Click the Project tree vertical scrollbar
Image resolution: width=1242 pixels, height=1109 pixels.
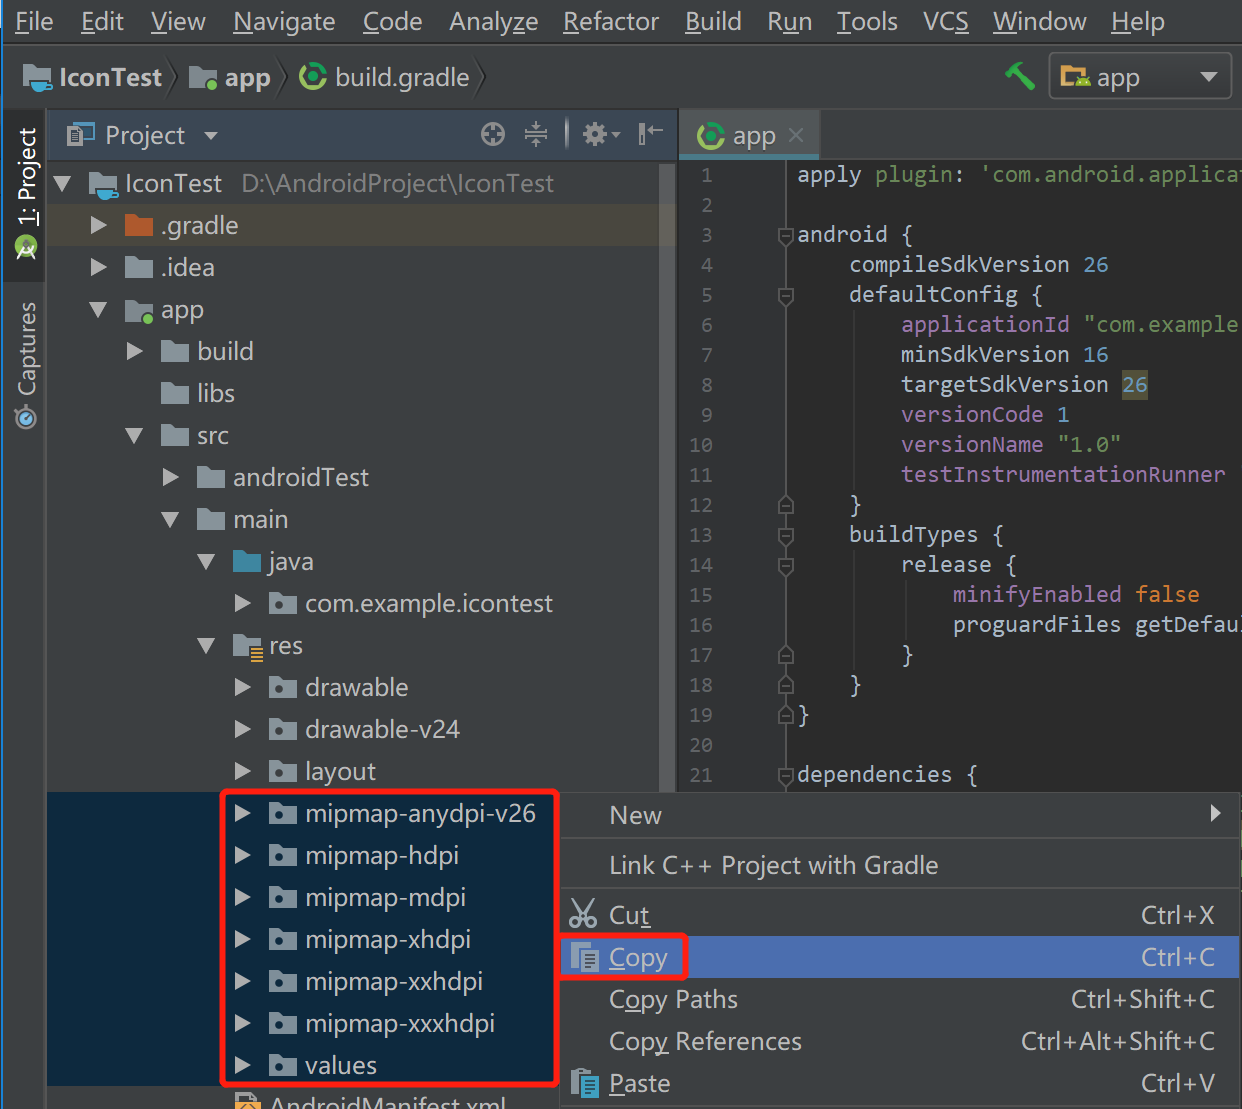[x=667, y=478]
